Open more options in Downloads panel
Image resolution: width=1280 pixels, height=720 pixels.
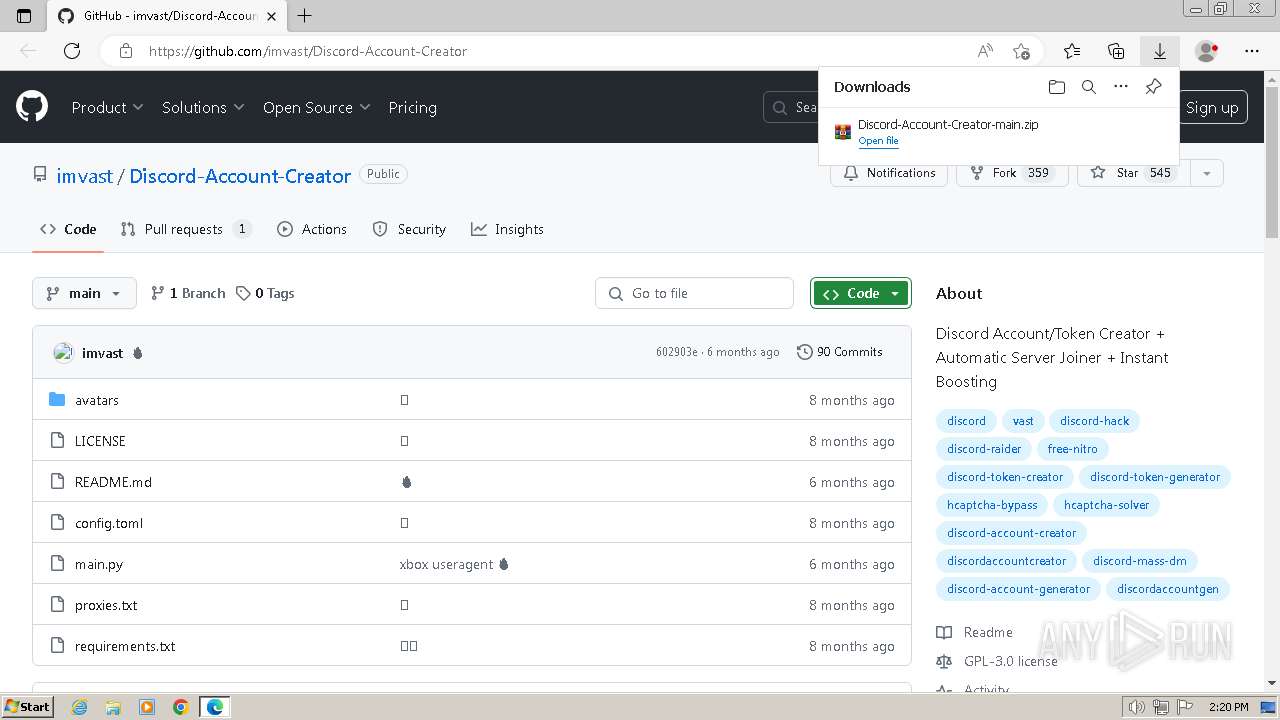click(x=1121, y=87)
